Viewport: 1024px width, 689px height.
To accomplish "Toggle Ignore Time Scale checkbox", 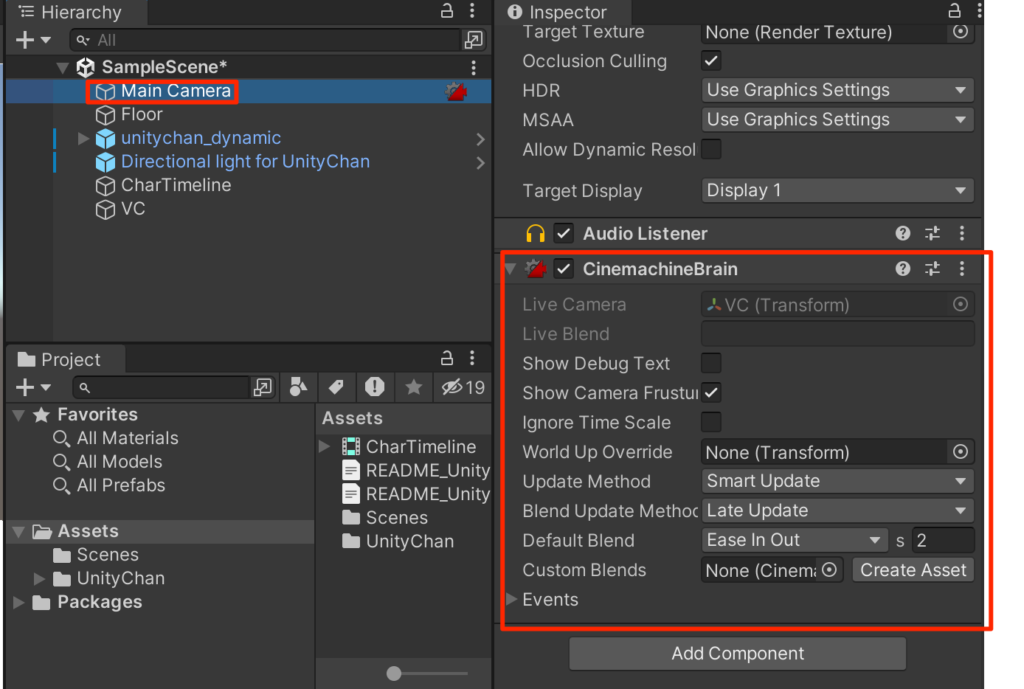I will [711, 422].
